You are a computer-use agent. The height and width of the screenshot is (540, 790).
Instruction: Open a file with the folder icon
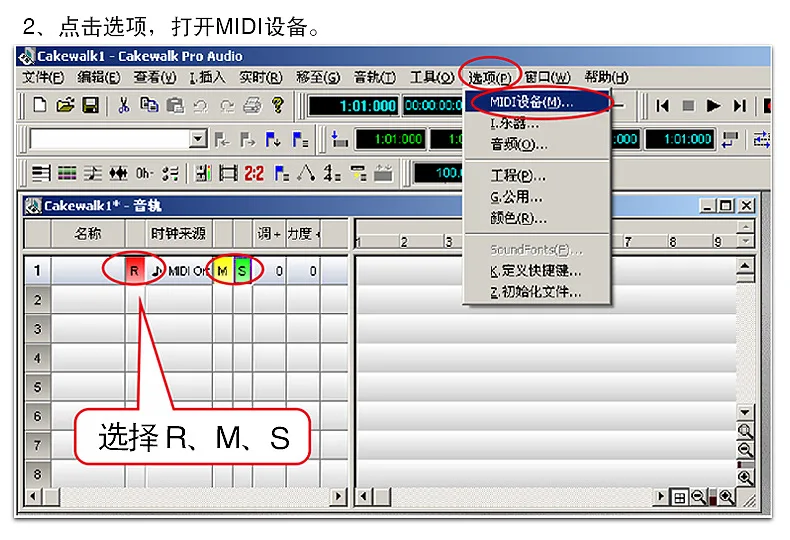(65, 105)
